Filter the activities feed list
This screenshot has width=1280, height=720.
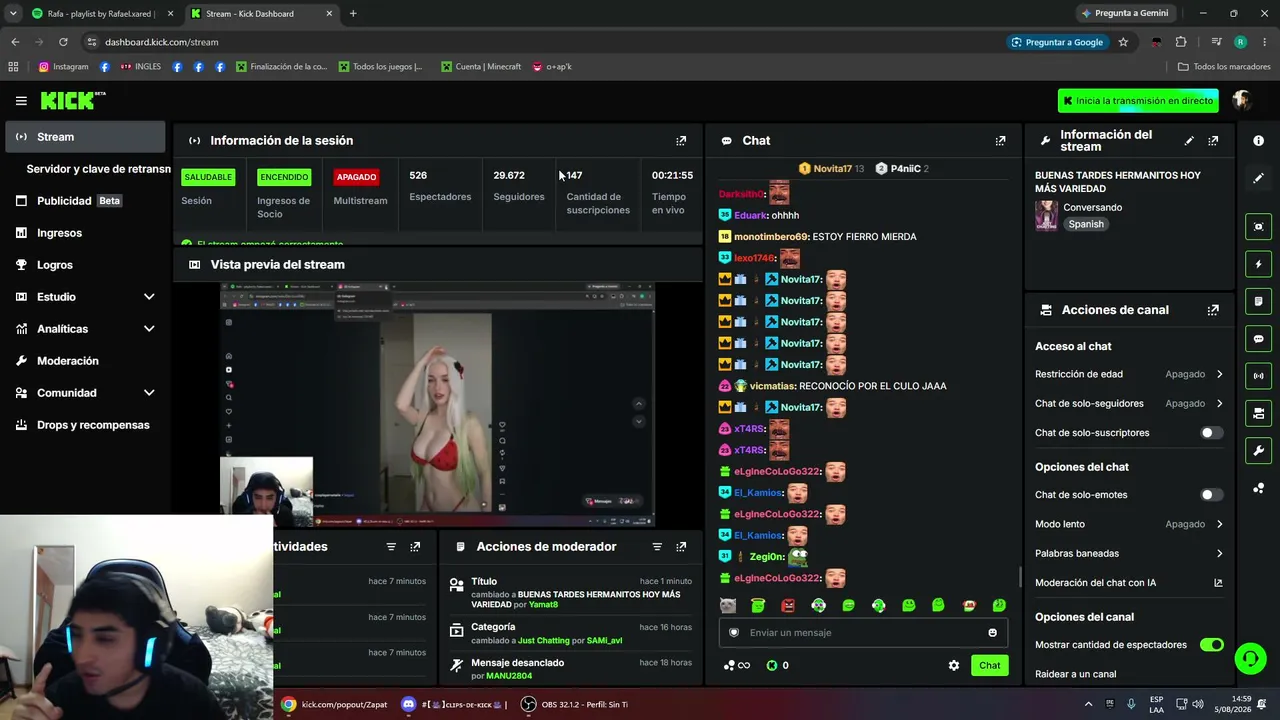pos(391,547)
